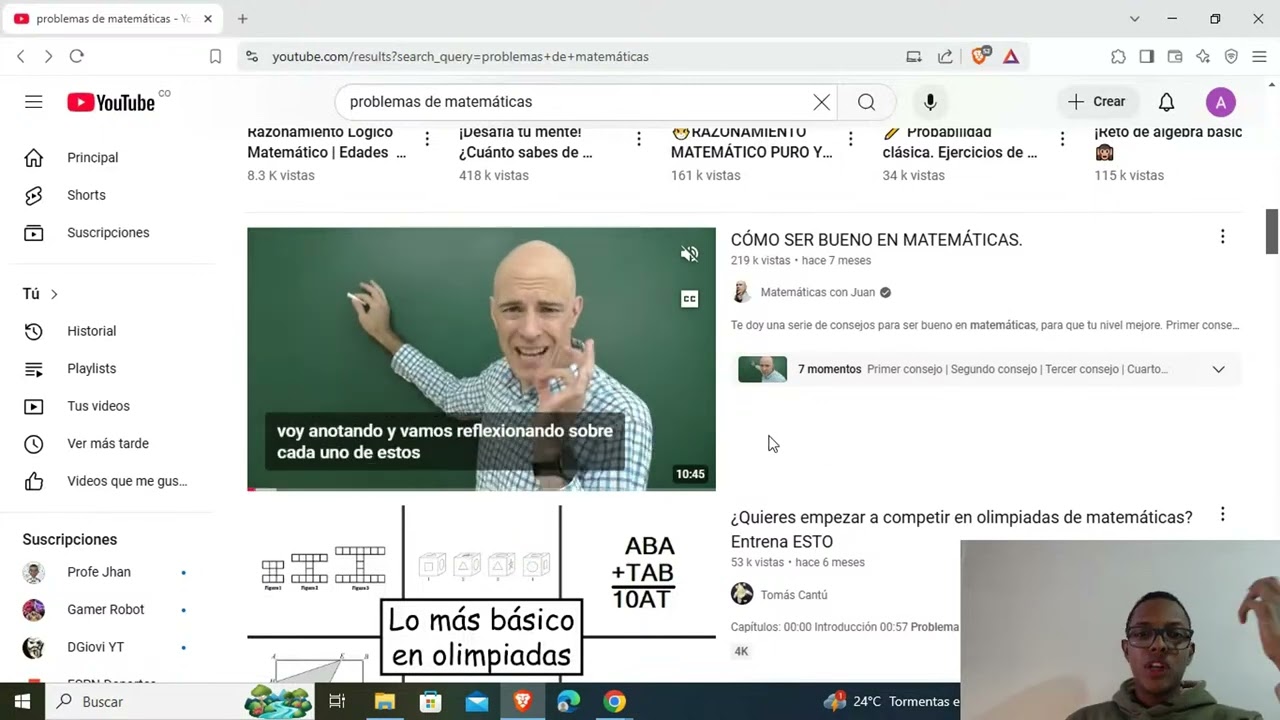Open Gamer Robot subscription channel
The height and width of the screenshot is (720, 1280).
[x=107, y=610]
